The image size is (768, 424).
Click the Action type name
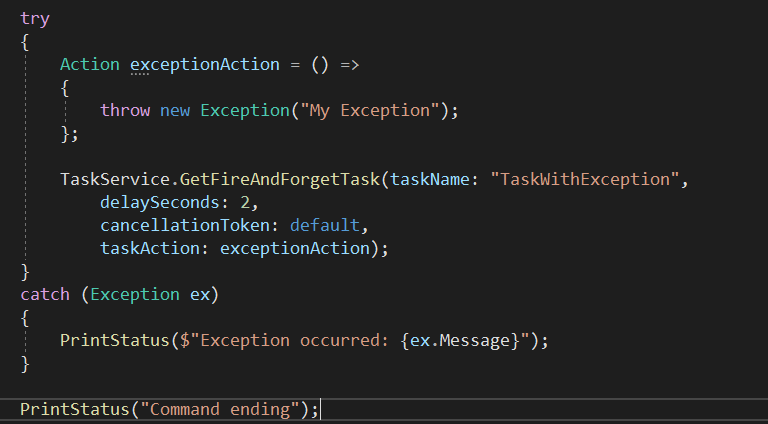(90, 64)
